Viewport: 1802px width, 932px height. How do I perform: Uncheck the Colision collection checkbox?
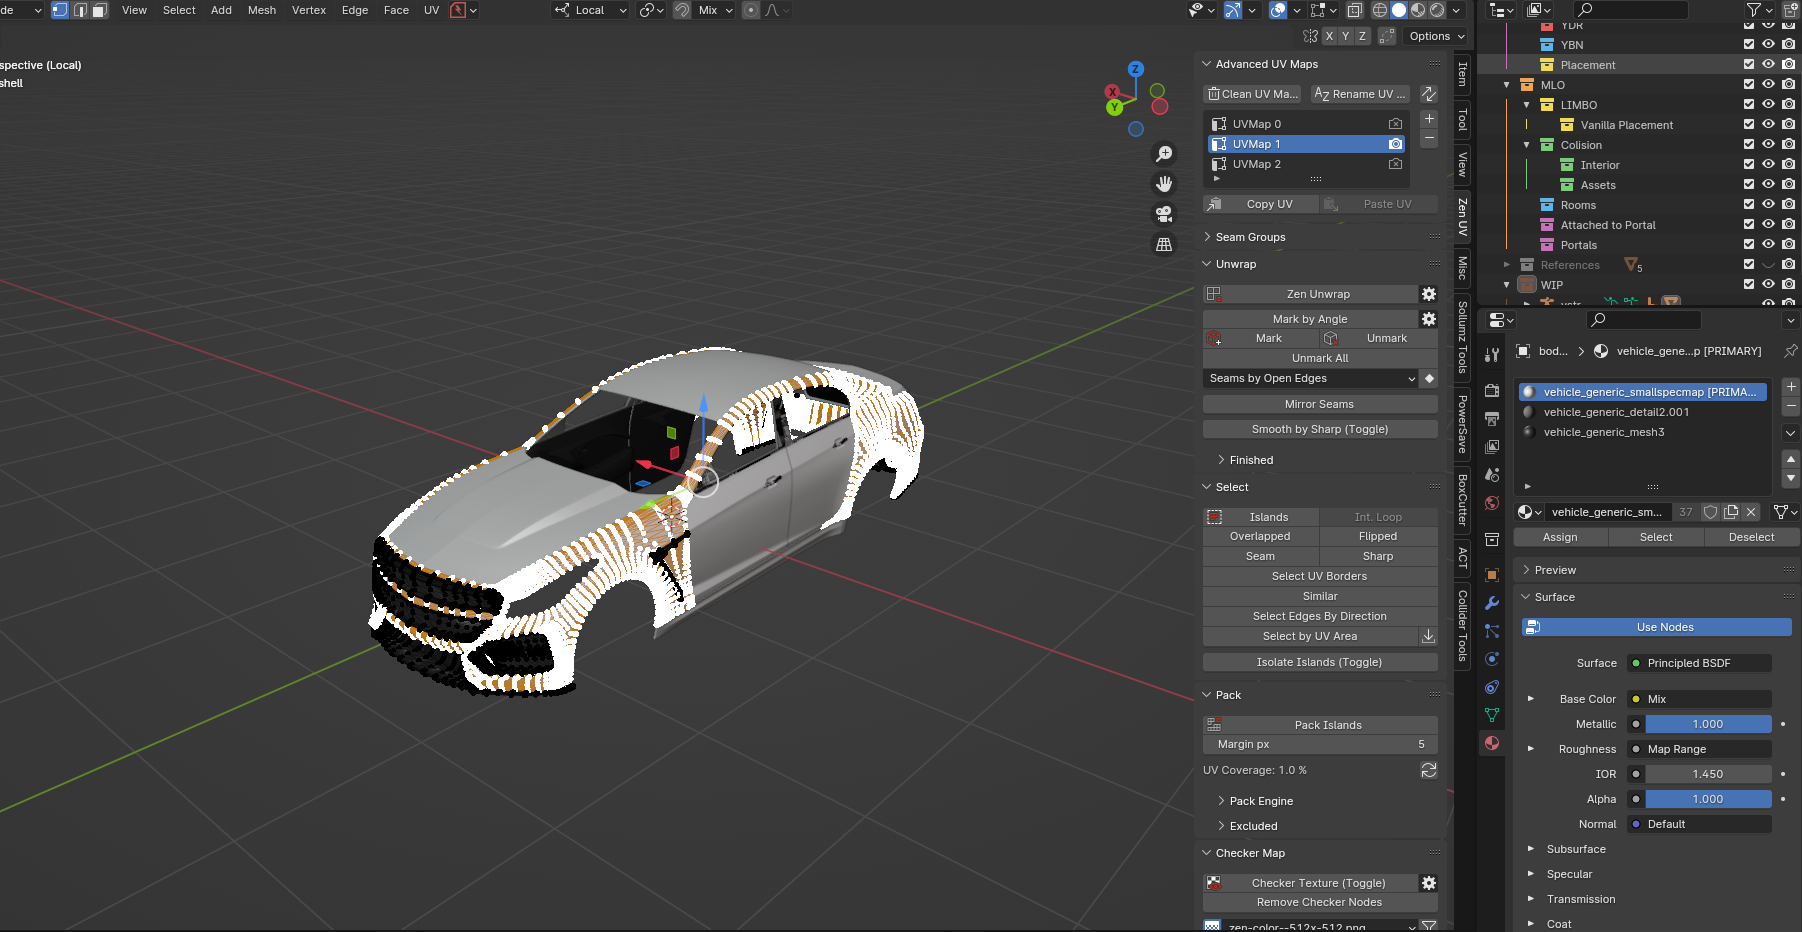[x=1749, y=145]
